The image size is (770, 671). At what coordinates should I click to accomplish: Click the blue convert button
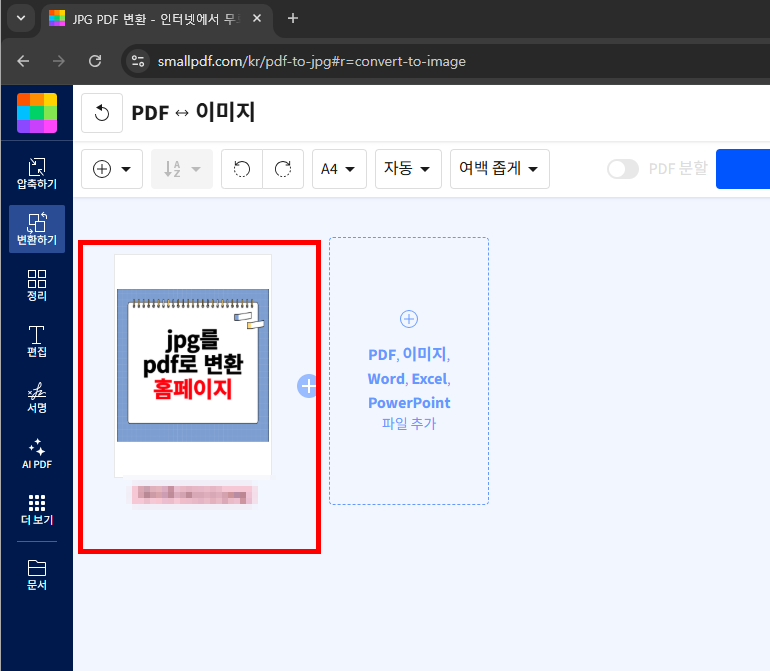(742, 169)
